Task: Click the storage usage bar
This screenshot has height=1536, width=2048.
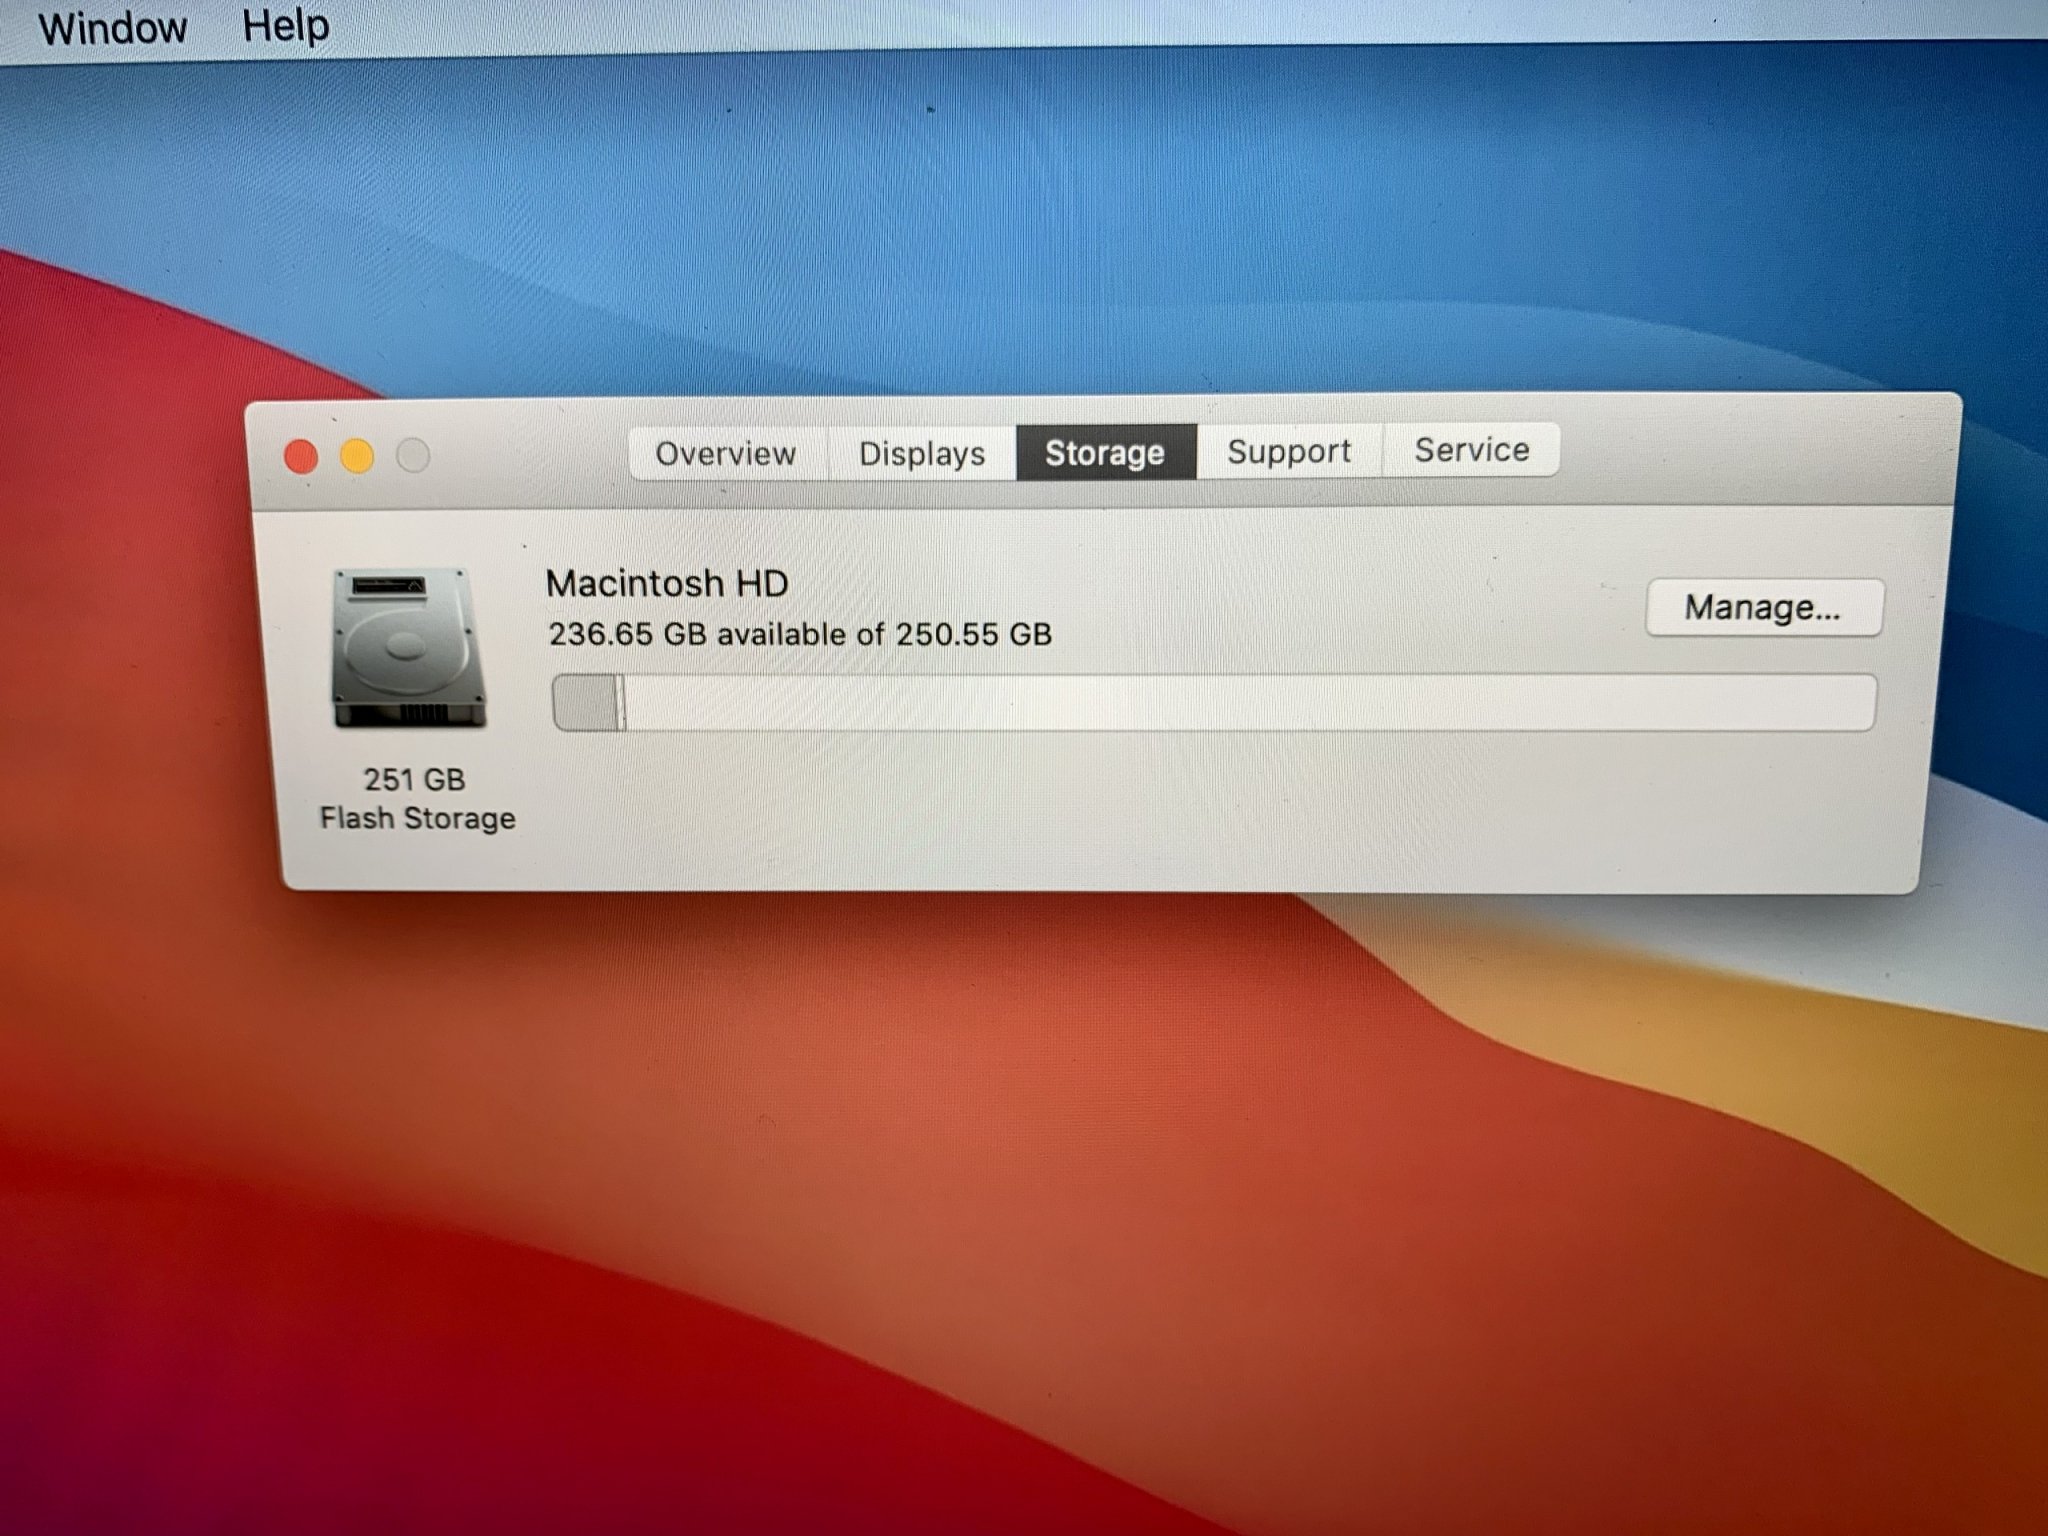Action: point(1214,702)
